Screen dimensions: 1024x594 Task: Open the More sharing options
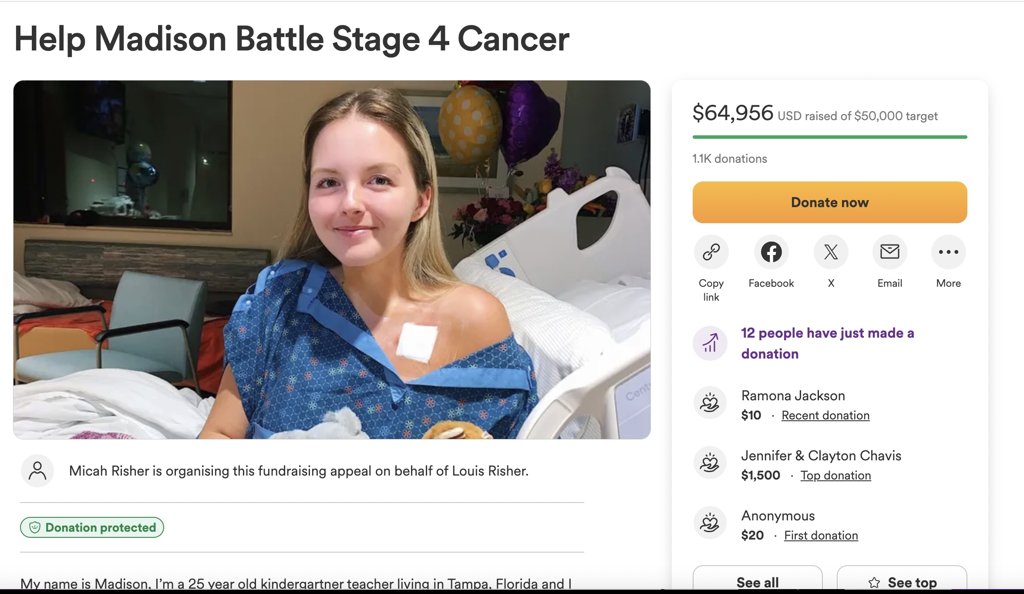(948, 252)
